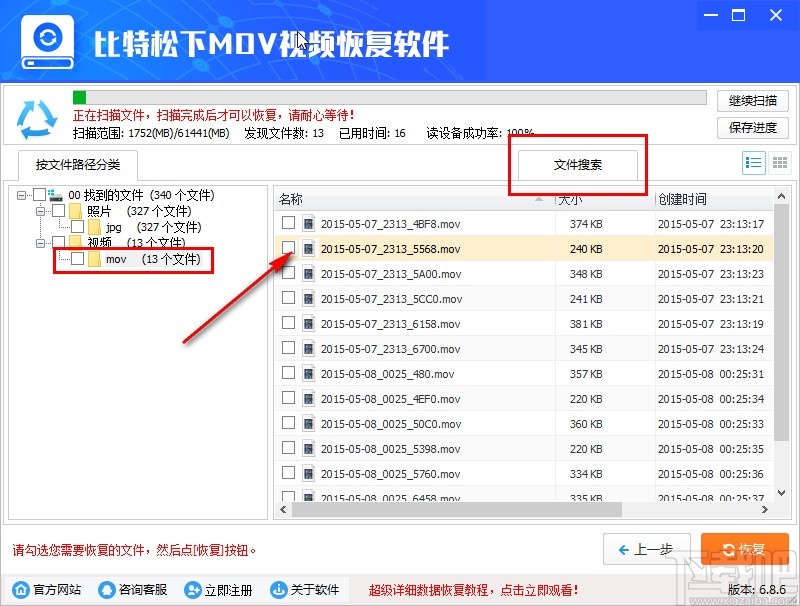The width and height of the screenshot is (800, 606).
Task: Tick the 00 找到的文件 root checkbox
Action: (x=39, y=194)
